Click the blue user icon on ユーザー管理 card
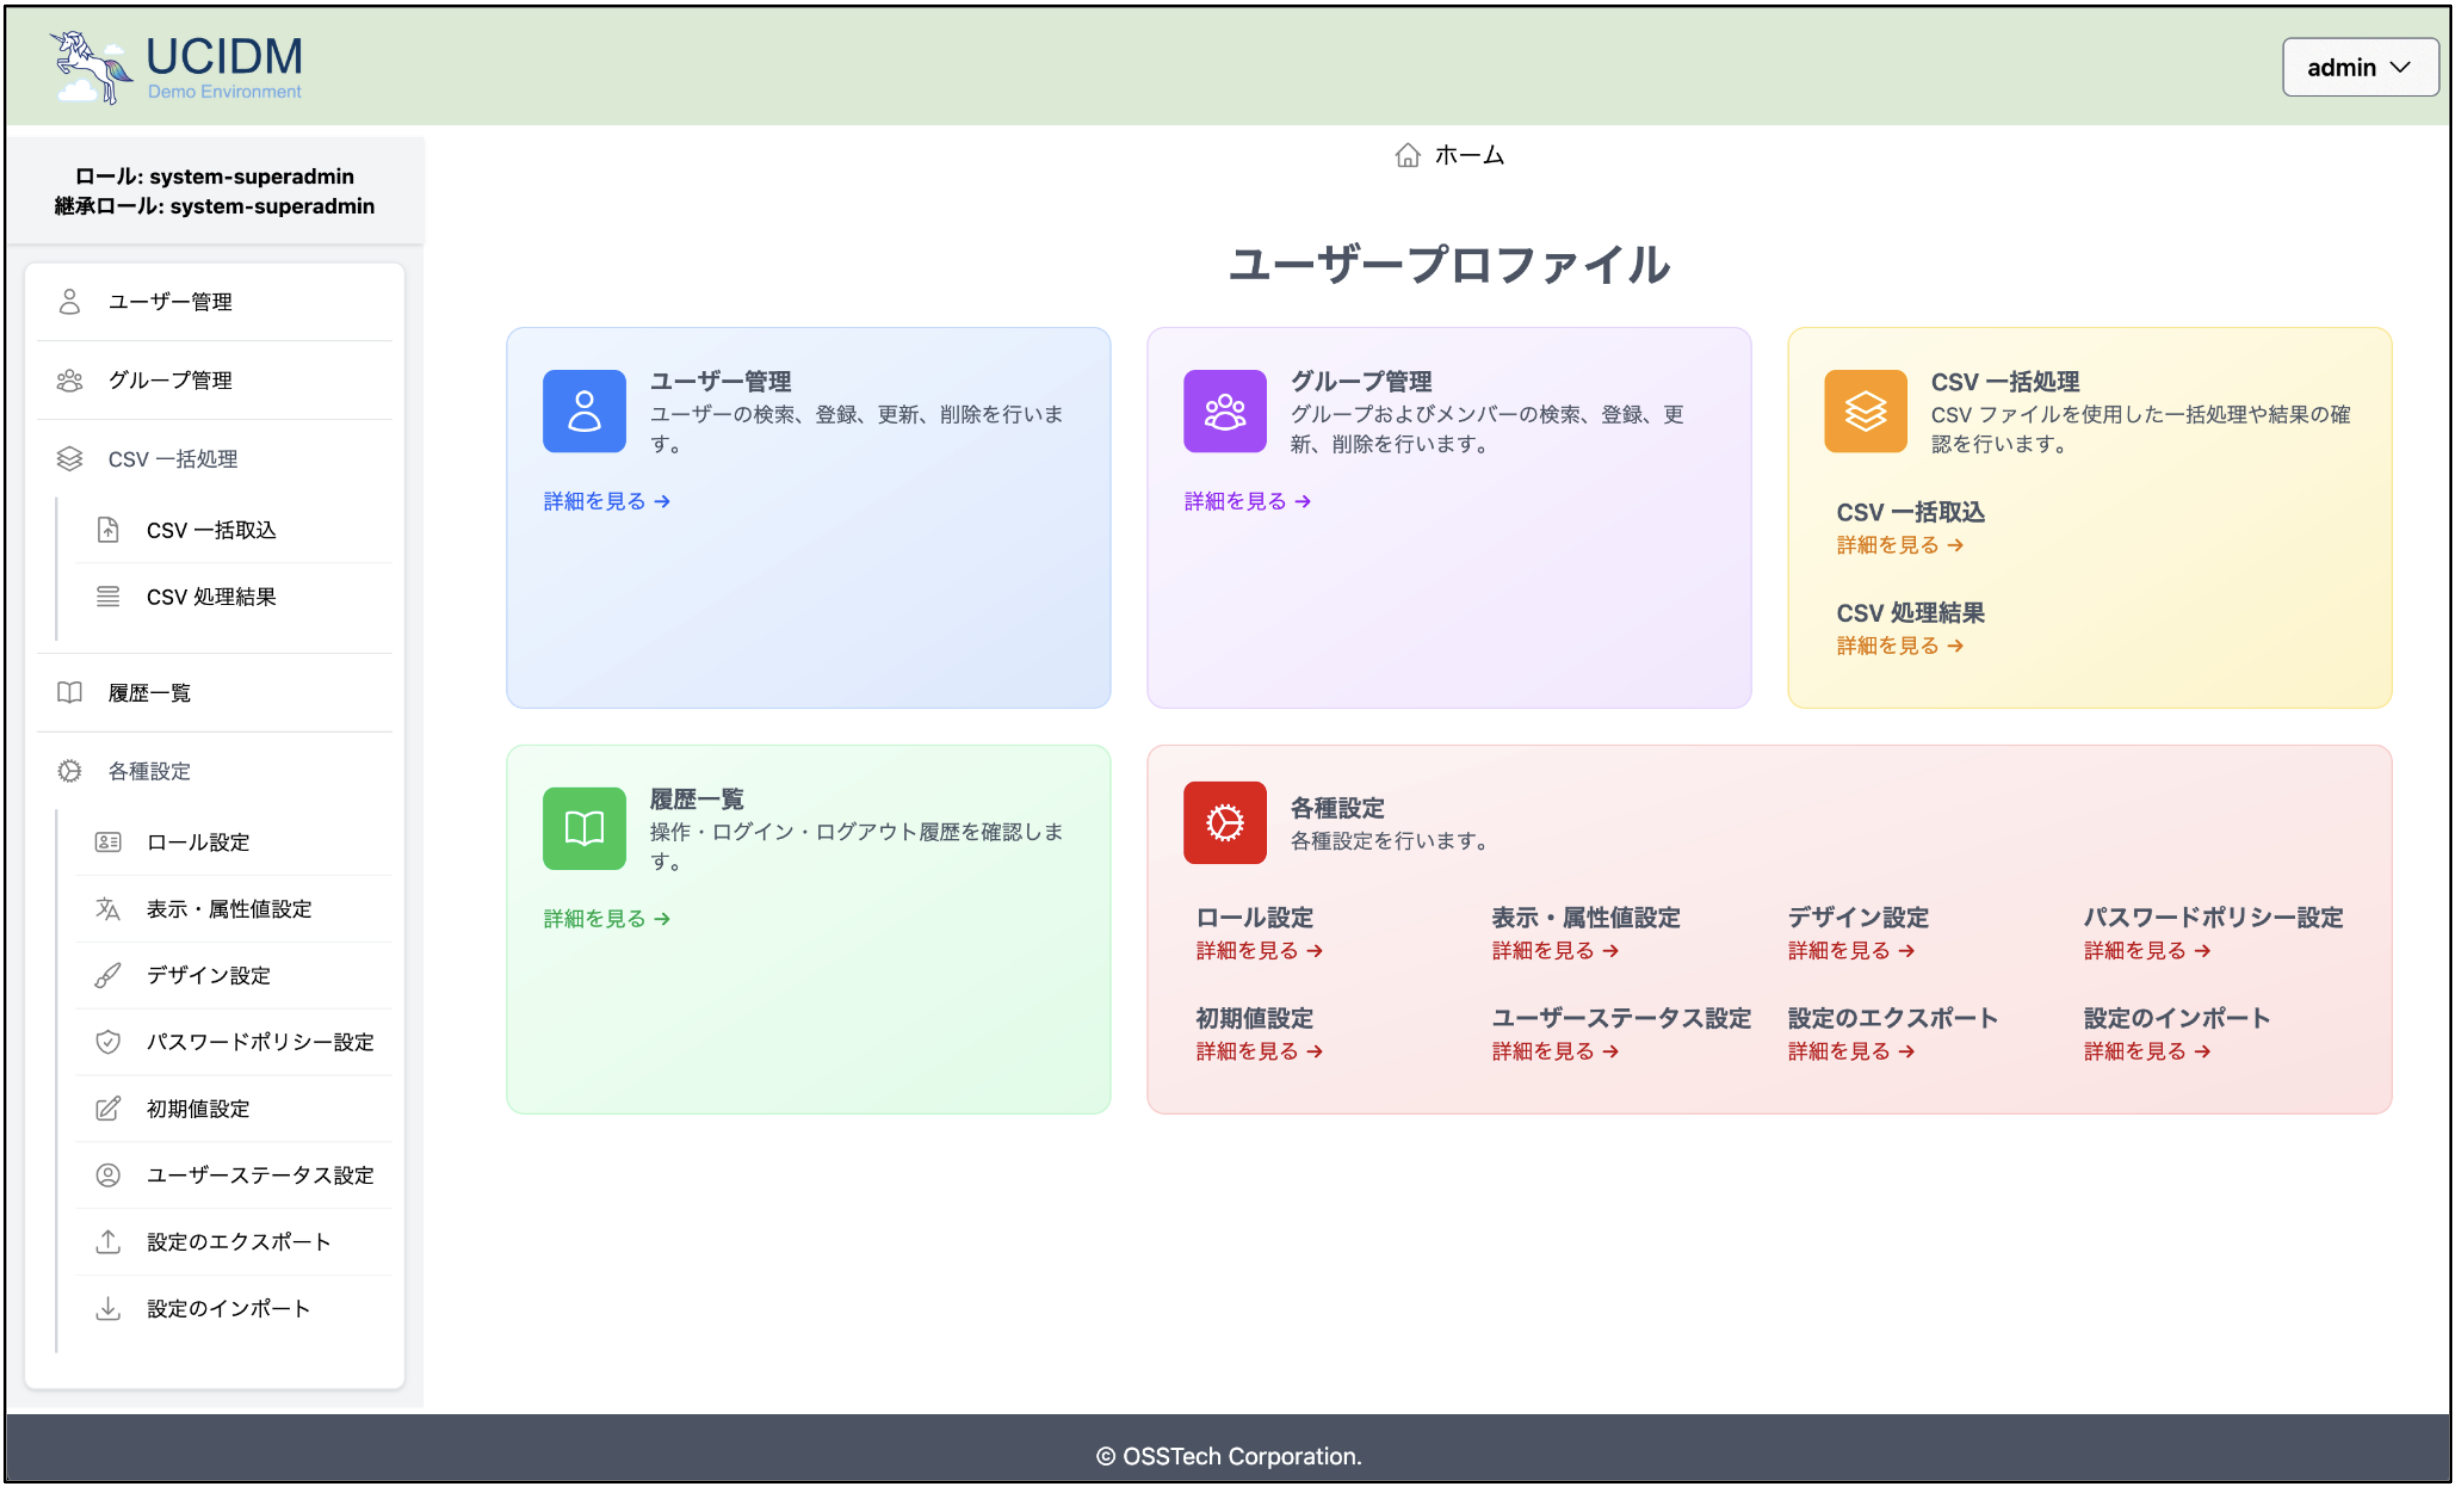This screenshot has height=1486, width=2456. pos(584,411)
